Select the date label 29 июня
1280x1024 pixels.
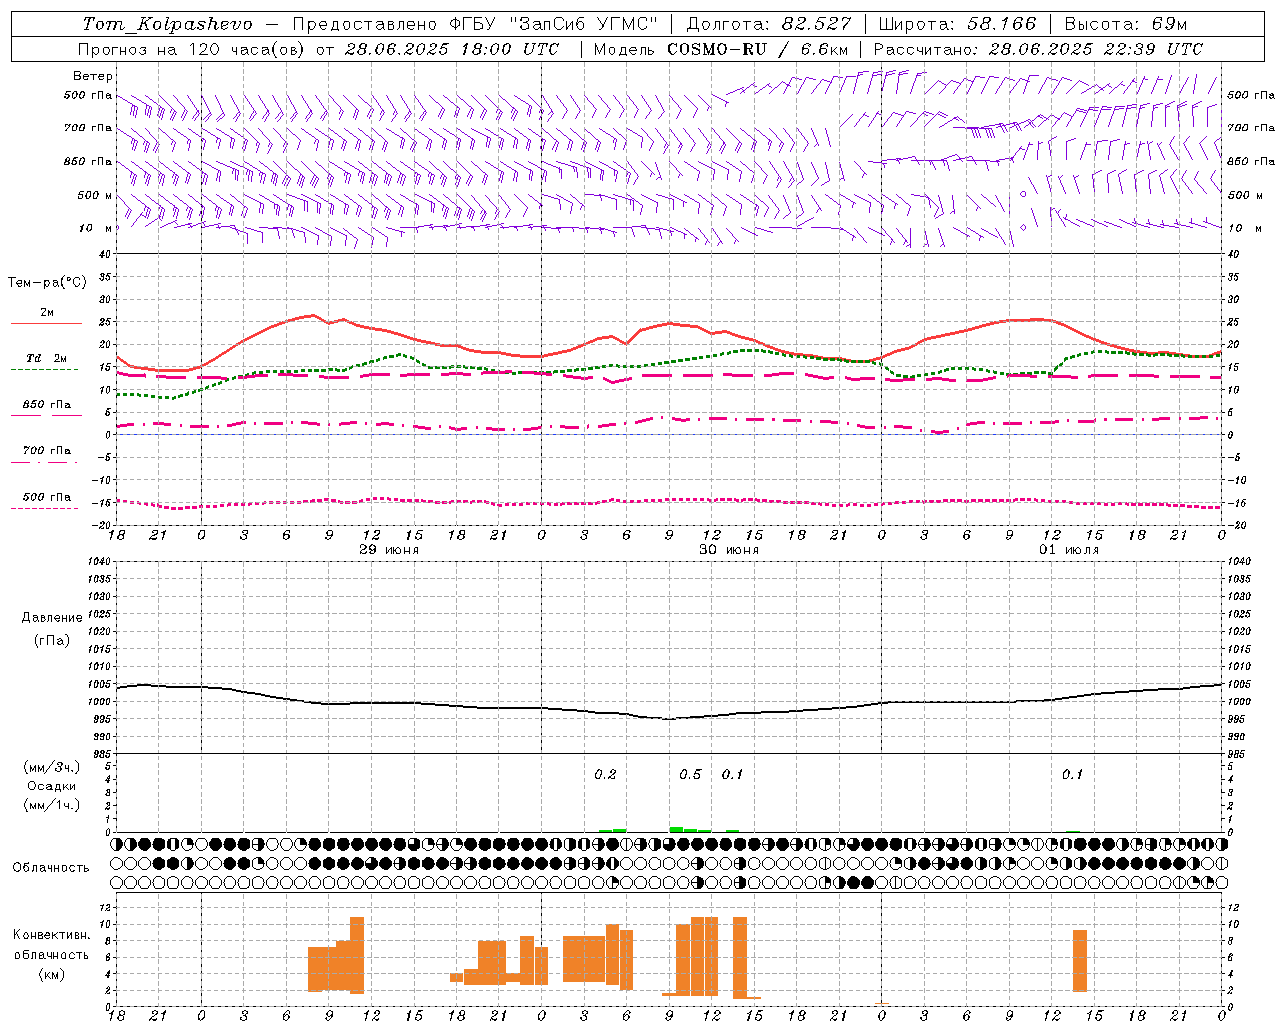pos(389,550)
